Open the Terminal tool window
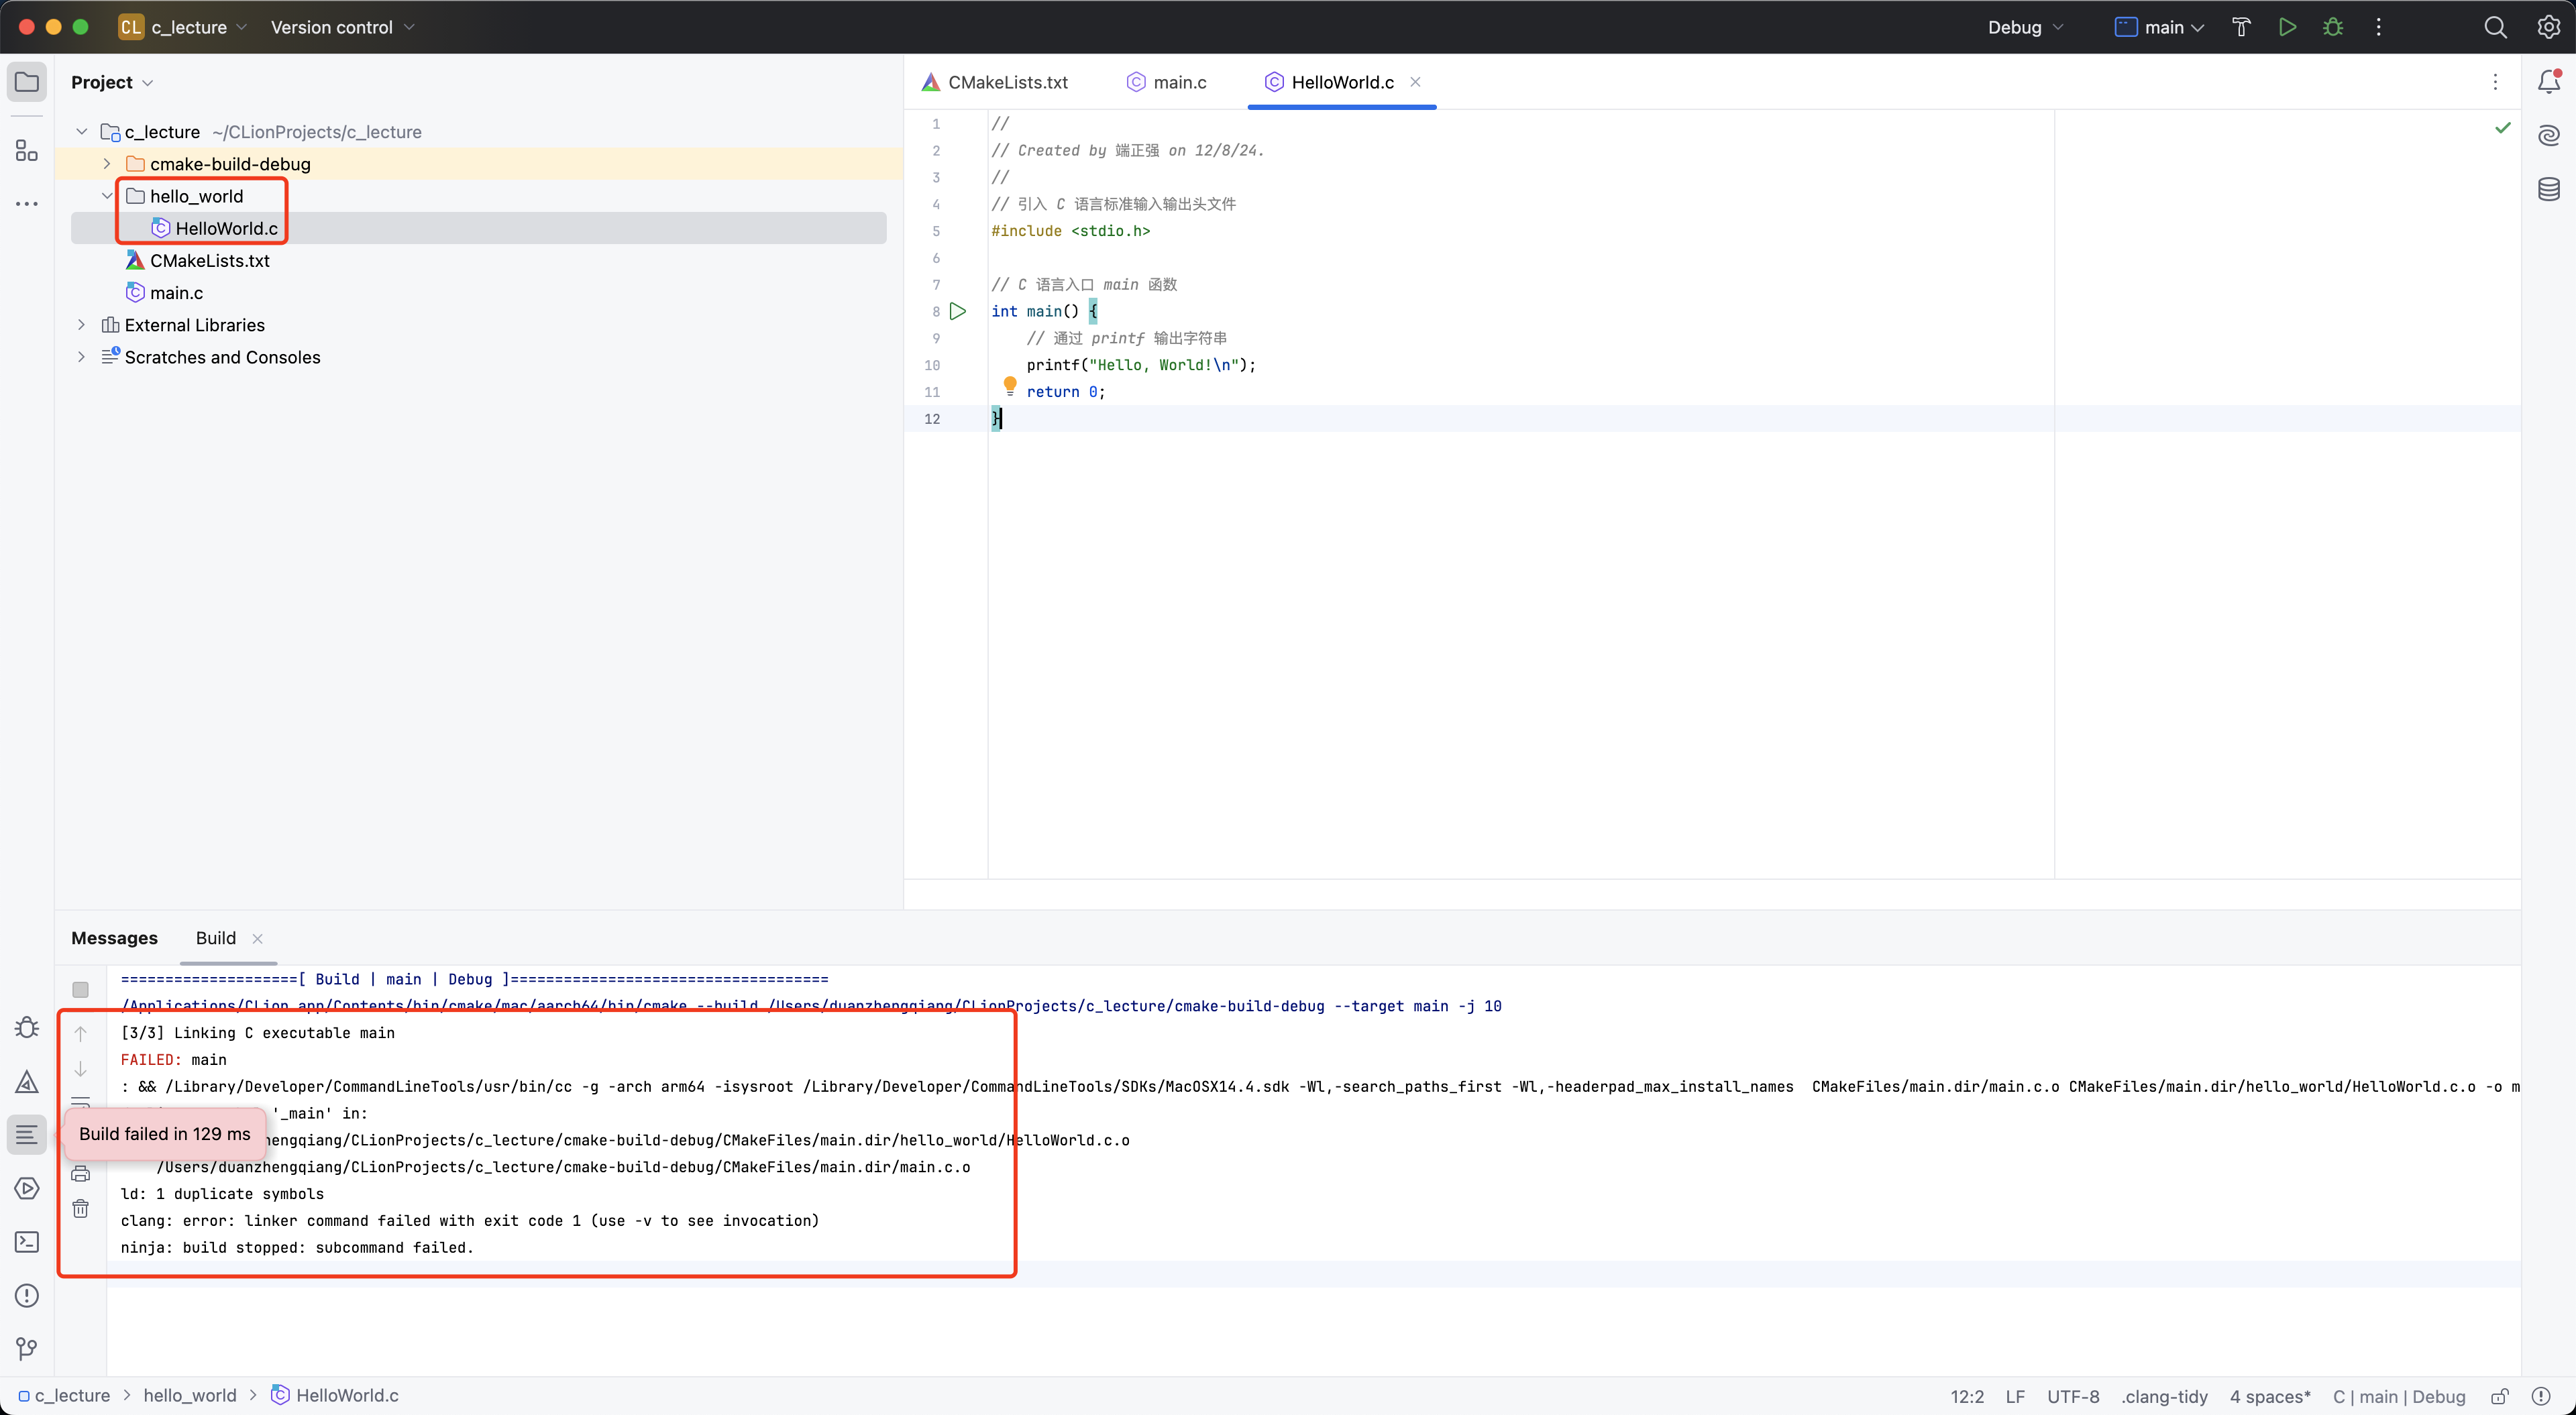The height and width of the screenshot is (1415, 2576). pos(27,1242)
